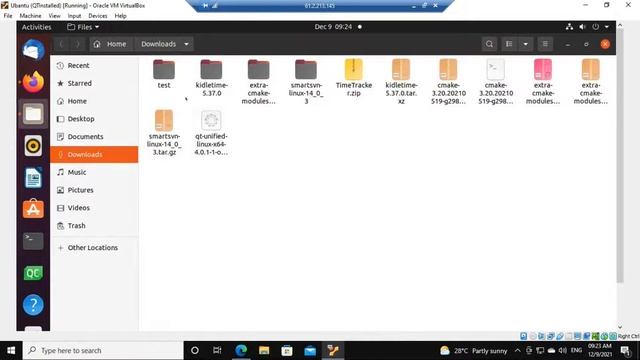The image size is (640, 360).
Task: Open the Thunderbird mail dock icon
Action: [x=33, y=50]
